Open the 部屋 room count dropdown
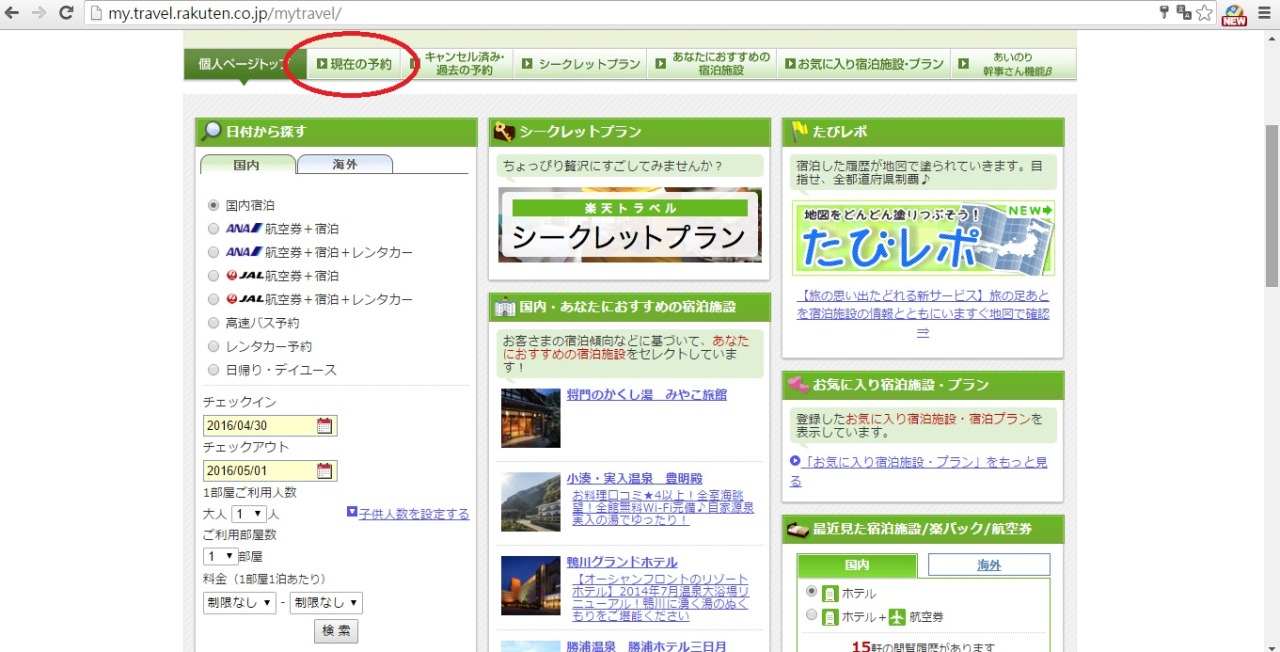Image resolution: width=1280 pixels, height=652 pixels. coord(220,556)
